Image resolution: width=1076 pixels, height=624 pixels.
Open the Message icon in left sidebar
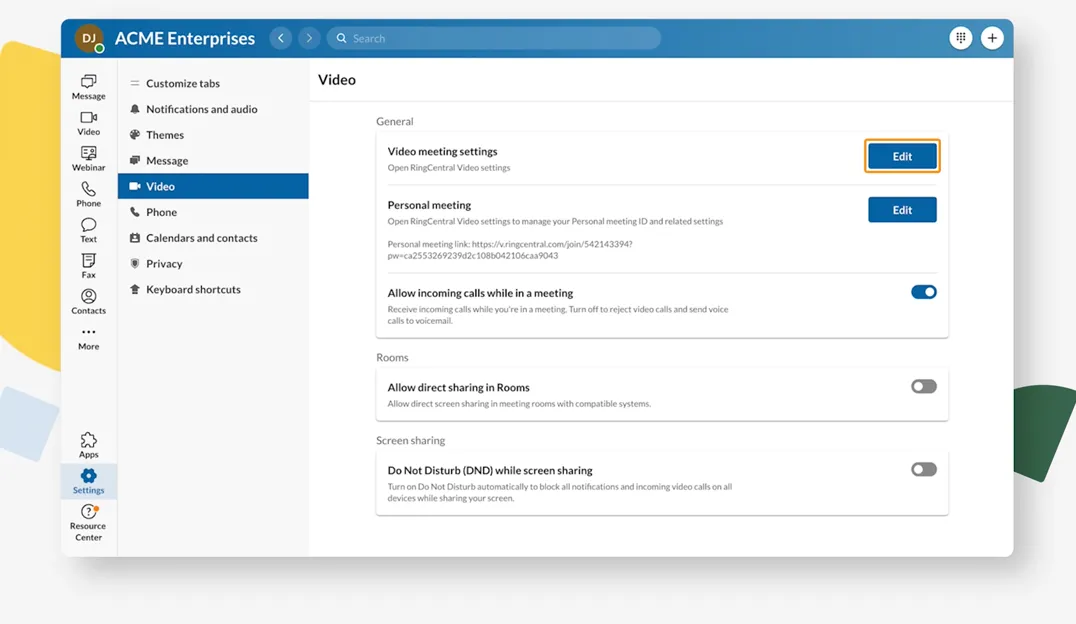88,86
